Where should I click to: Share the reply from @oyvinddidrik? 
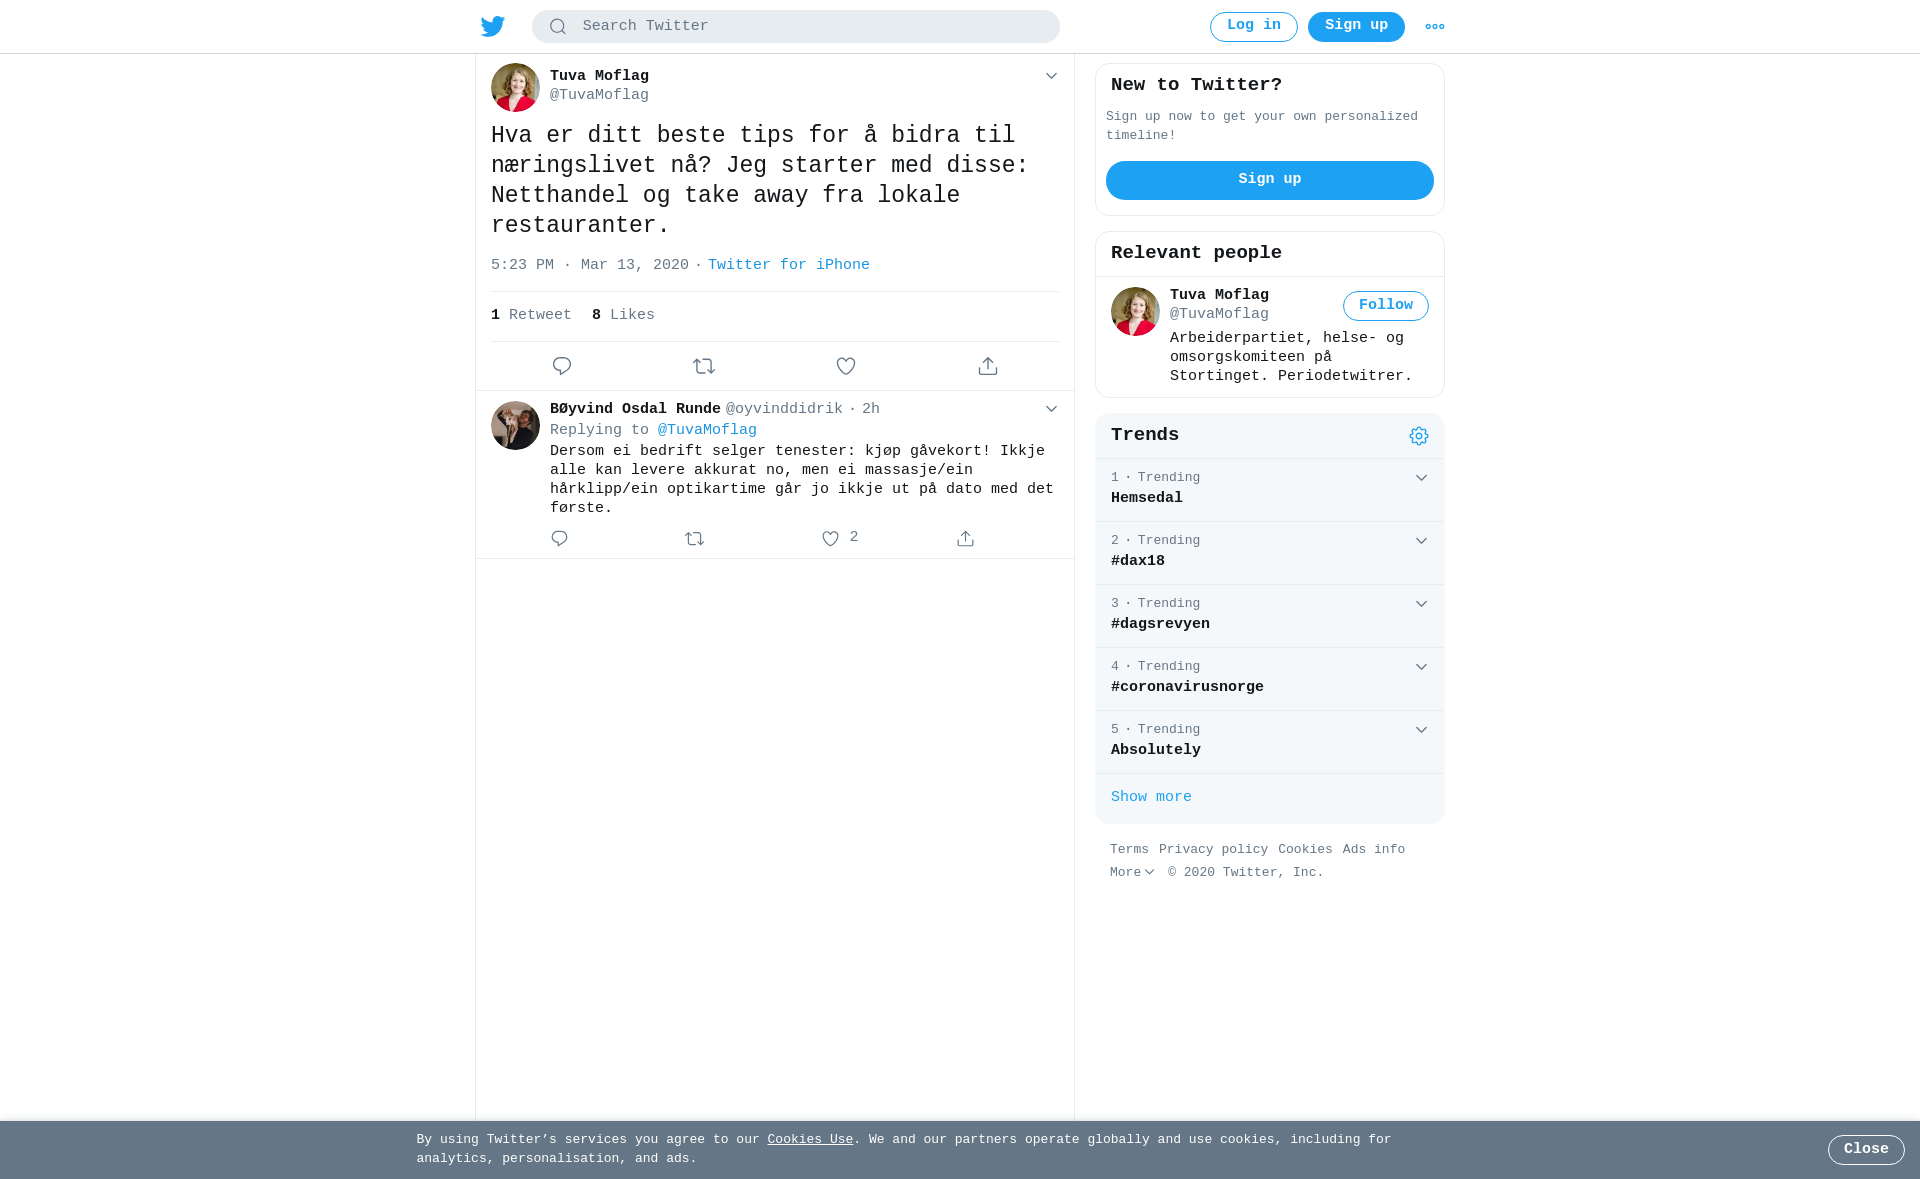(965, 539)
